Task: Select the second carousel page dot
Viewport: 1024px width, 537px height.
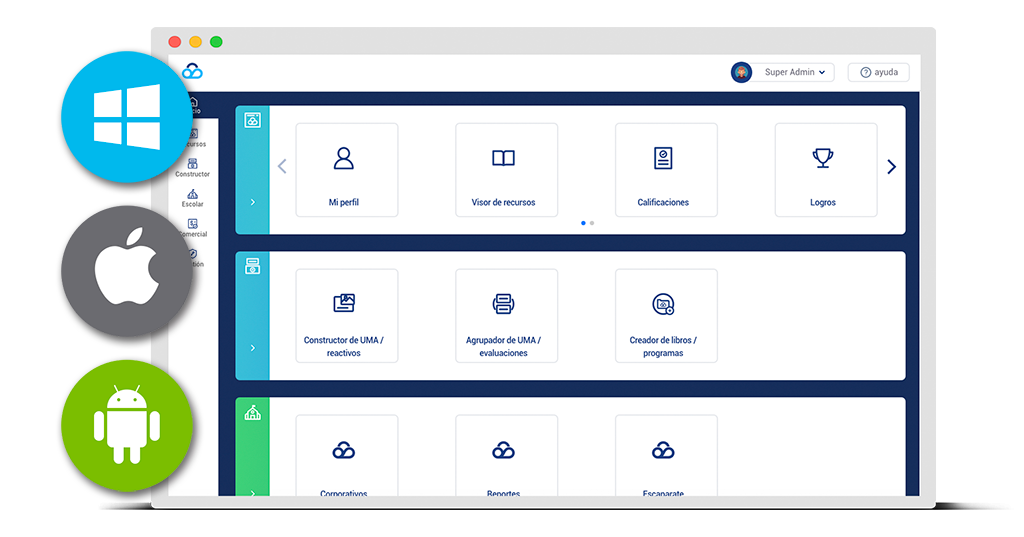Action: [x=592, y=223]
